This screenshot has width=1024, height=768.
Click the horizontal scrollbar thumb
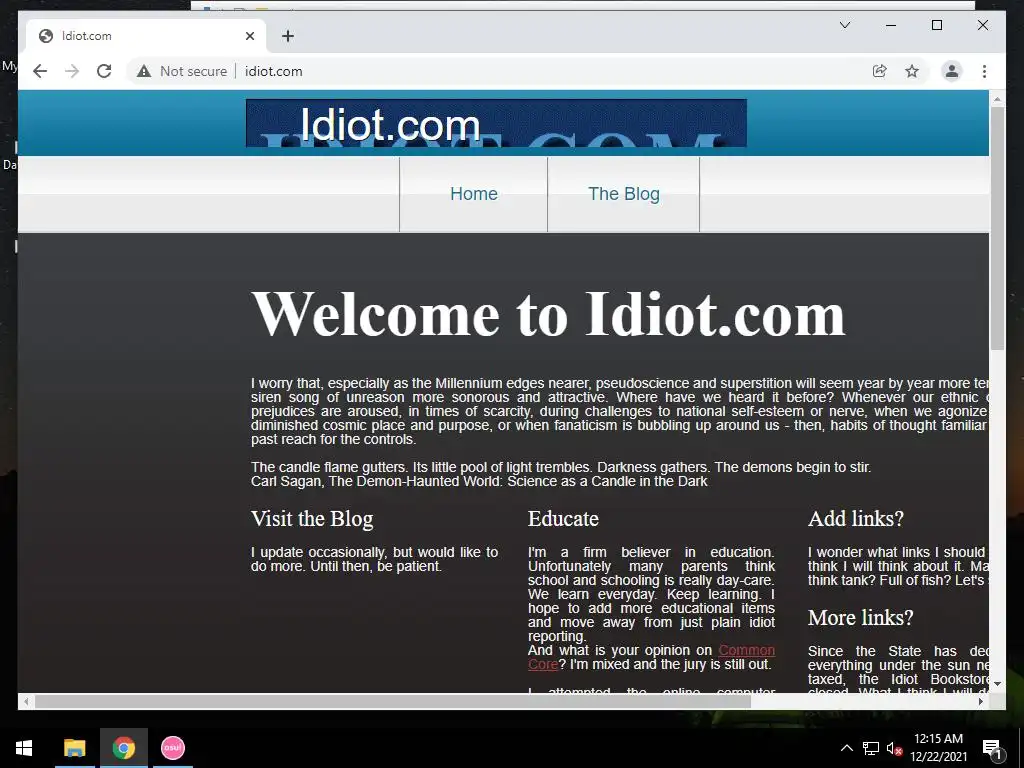pos(392,701)
